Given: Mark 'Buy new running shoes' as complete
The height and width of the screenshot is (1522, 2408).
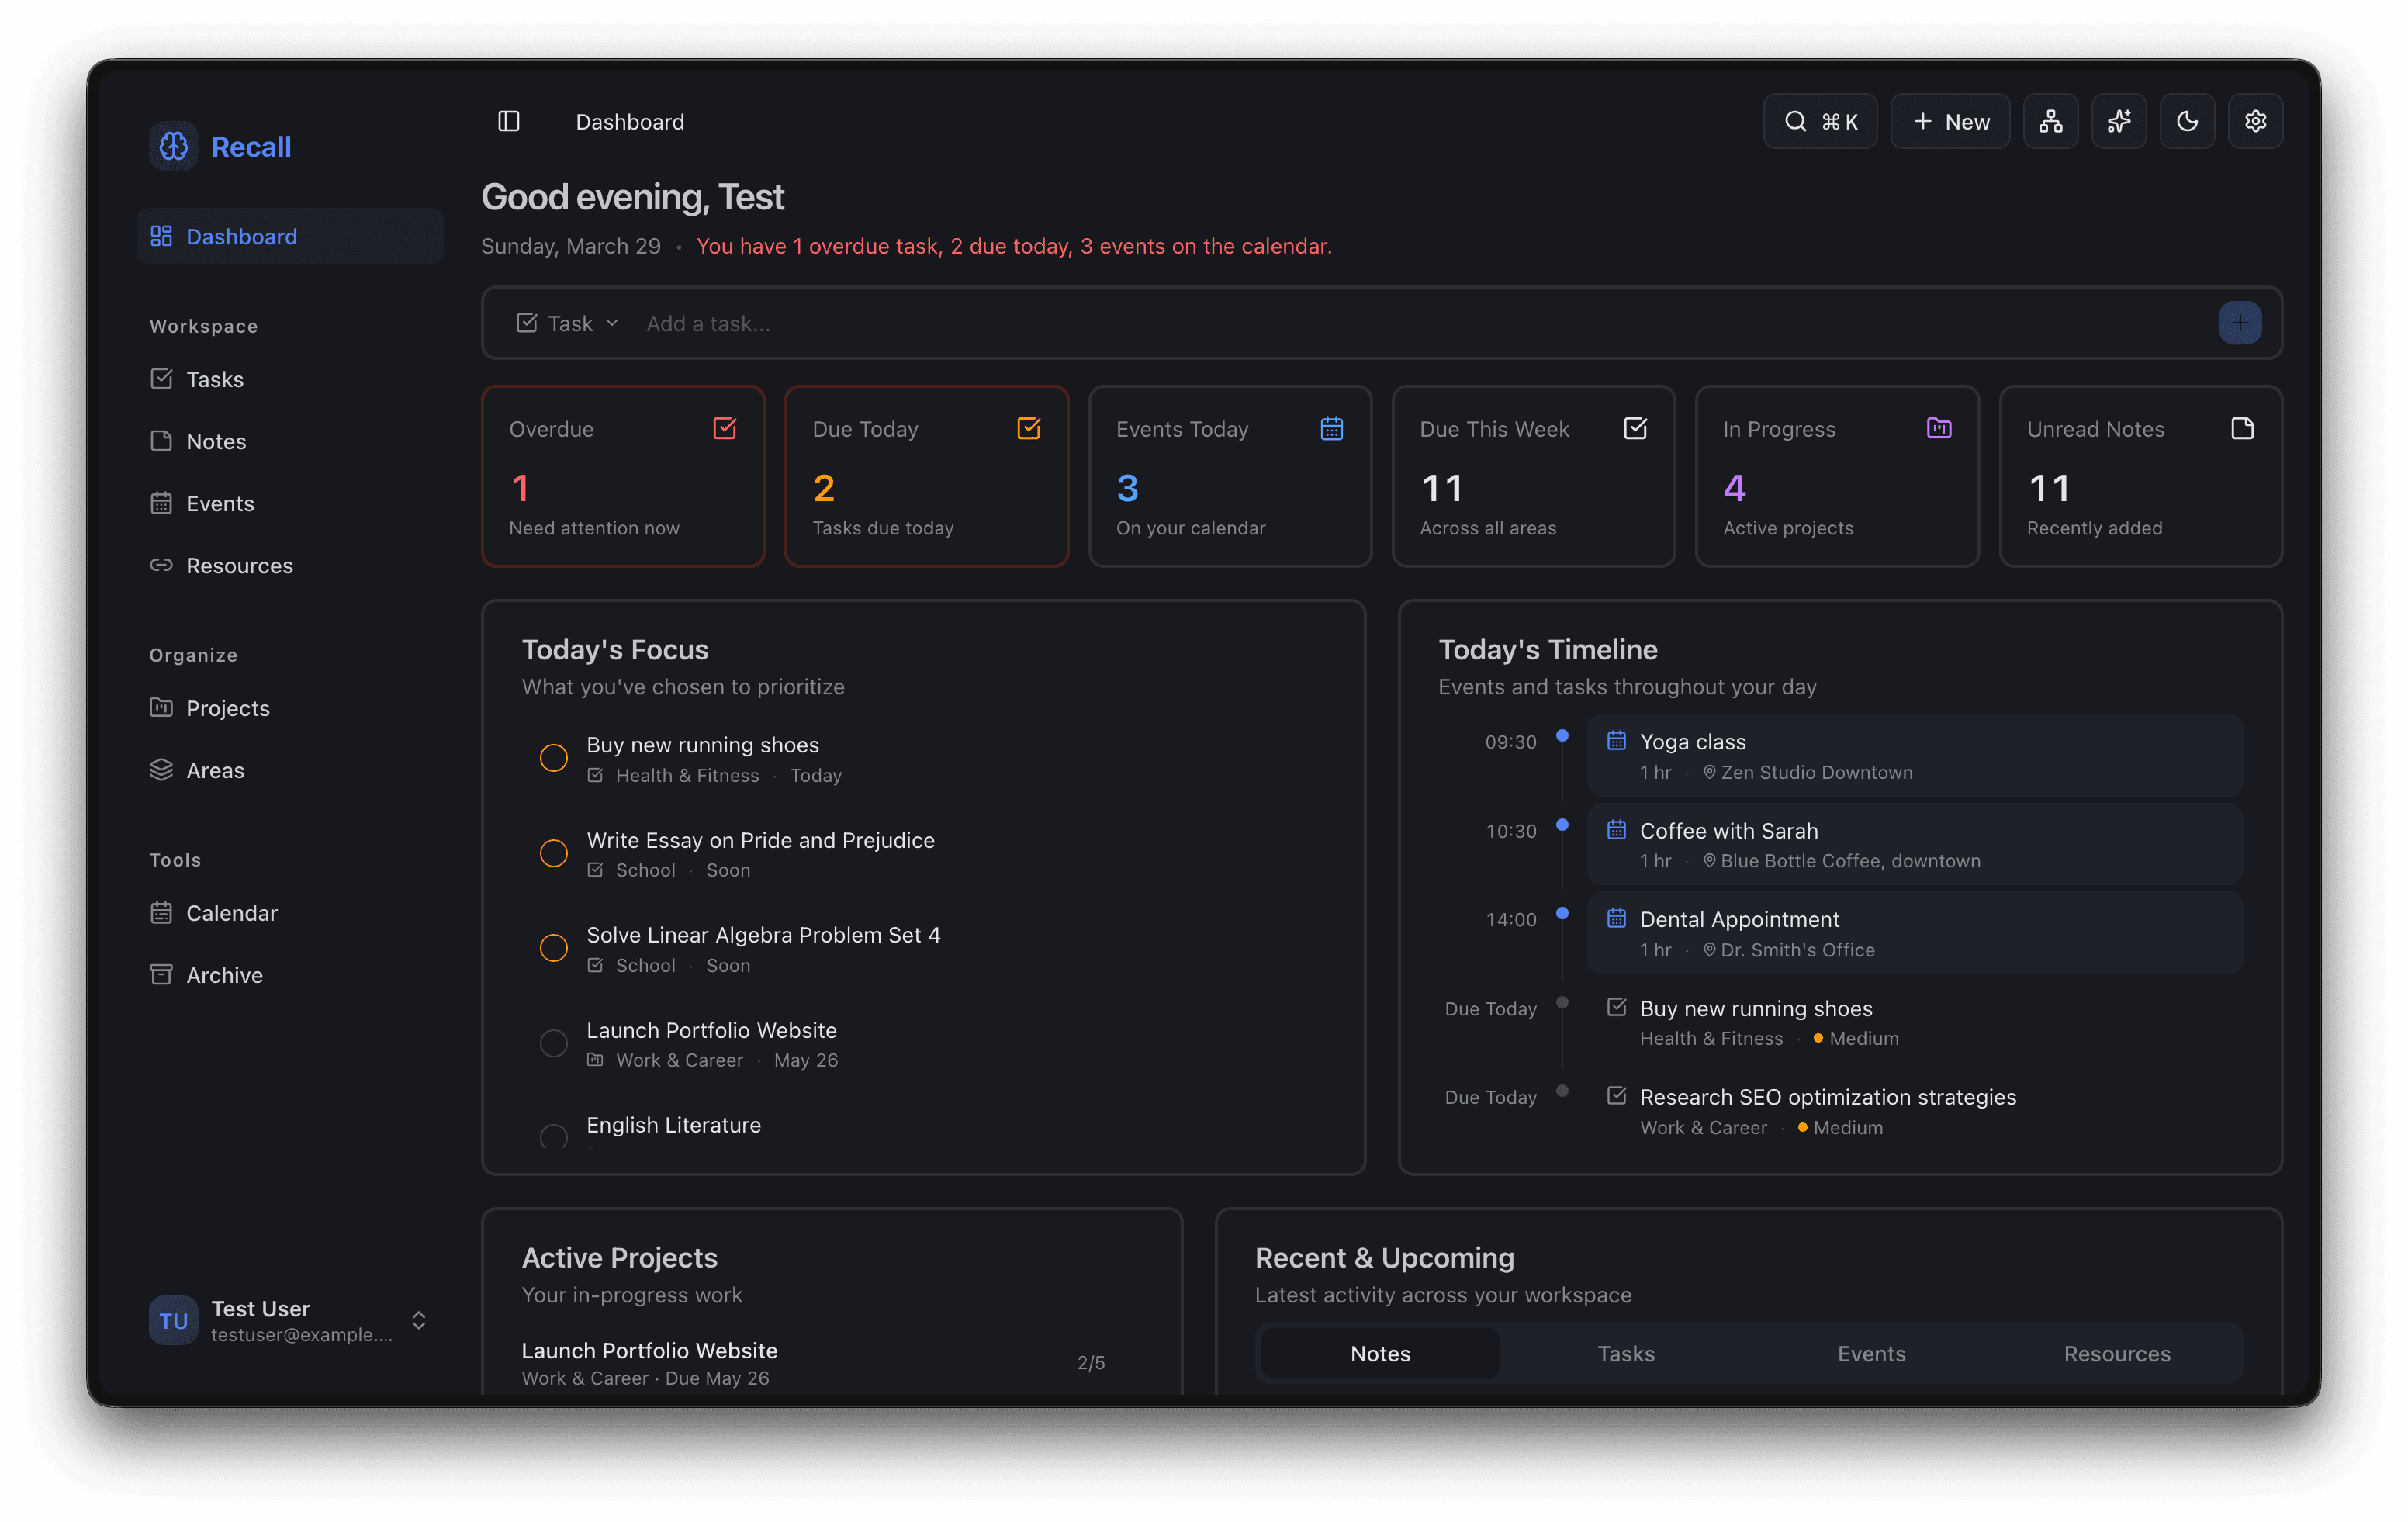Looking at the screenshot, I should pos(554,758).
